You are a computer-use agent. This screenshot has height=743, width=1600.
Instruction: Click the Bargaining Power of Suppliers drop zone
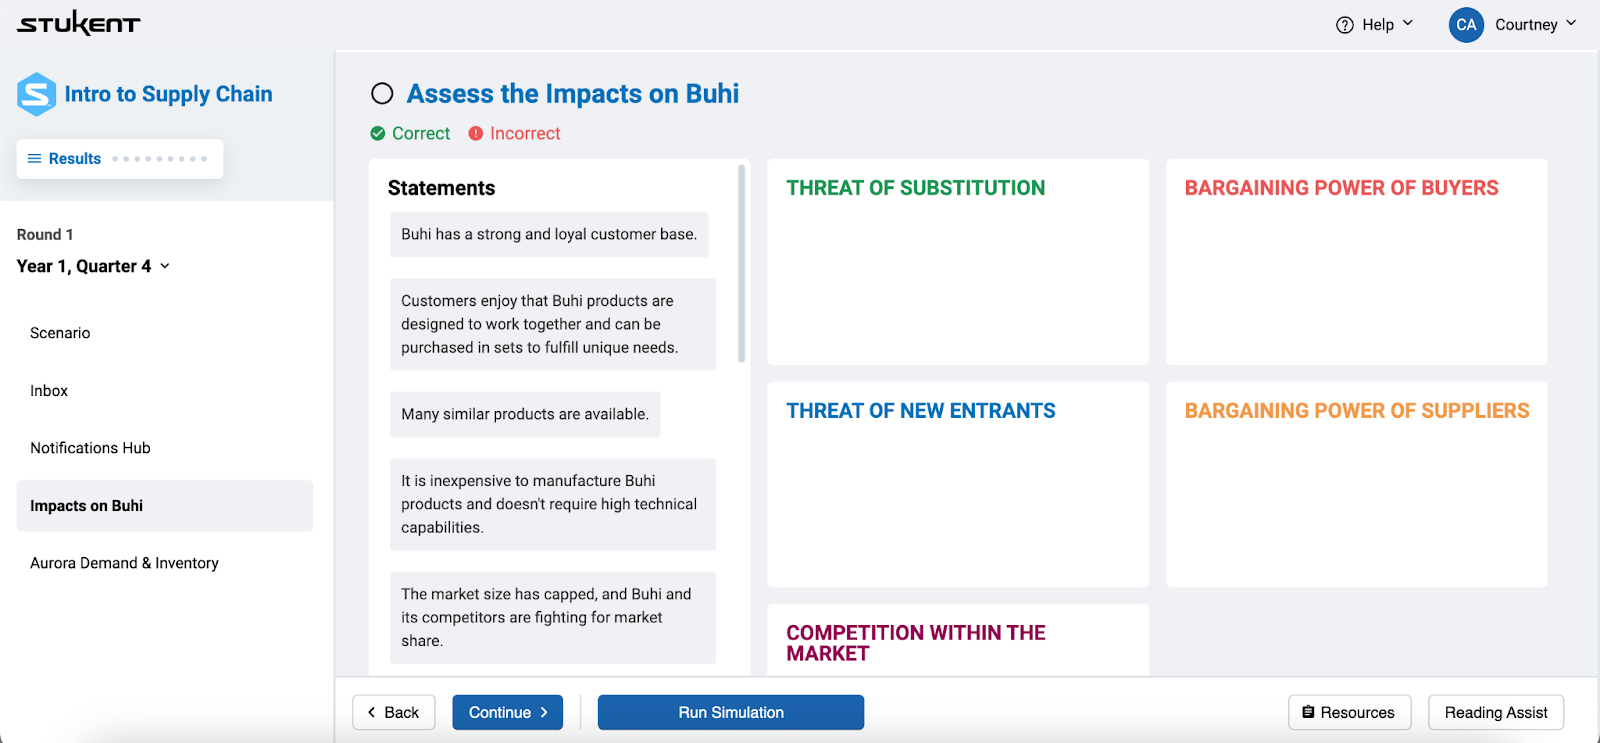tap(1356, 484)
